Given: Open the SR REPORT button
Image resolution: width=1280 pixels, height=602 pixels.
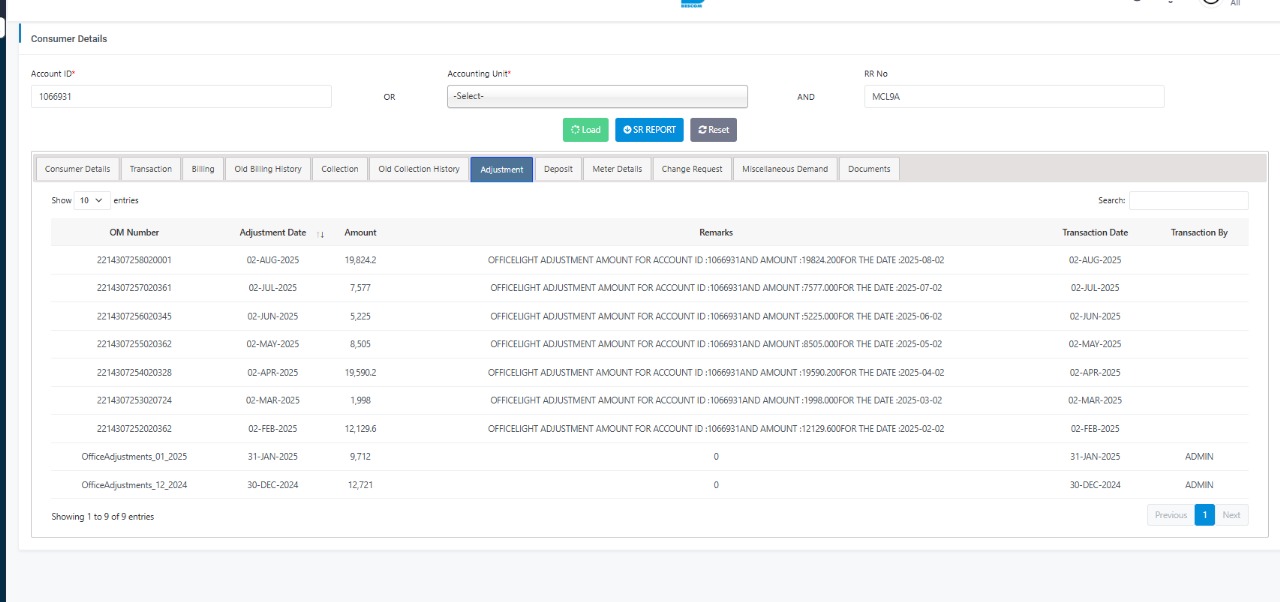Looking at the screenshot, I should 649,130.
